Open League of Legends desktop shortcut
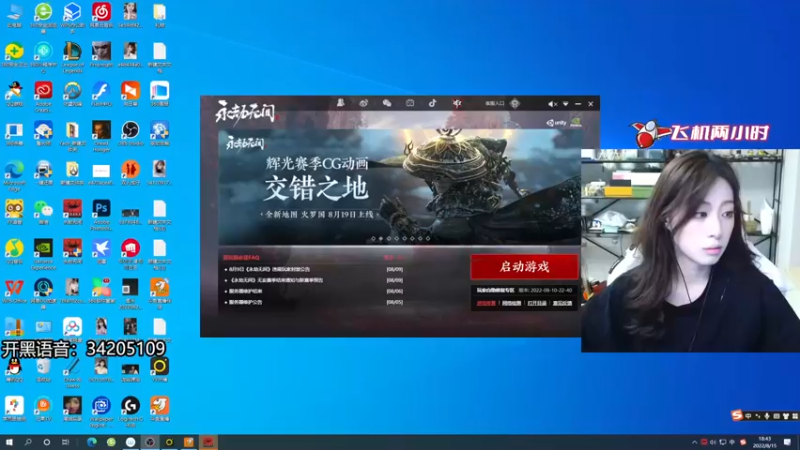 coord(72,56)
